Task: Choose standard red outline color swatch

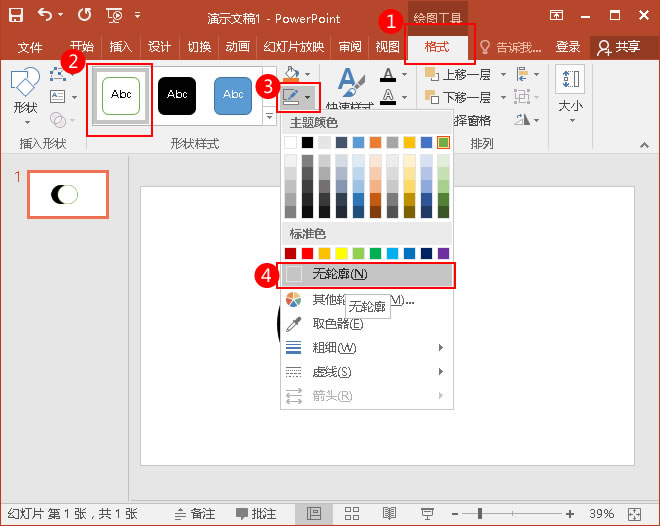Action: point(308,254)
